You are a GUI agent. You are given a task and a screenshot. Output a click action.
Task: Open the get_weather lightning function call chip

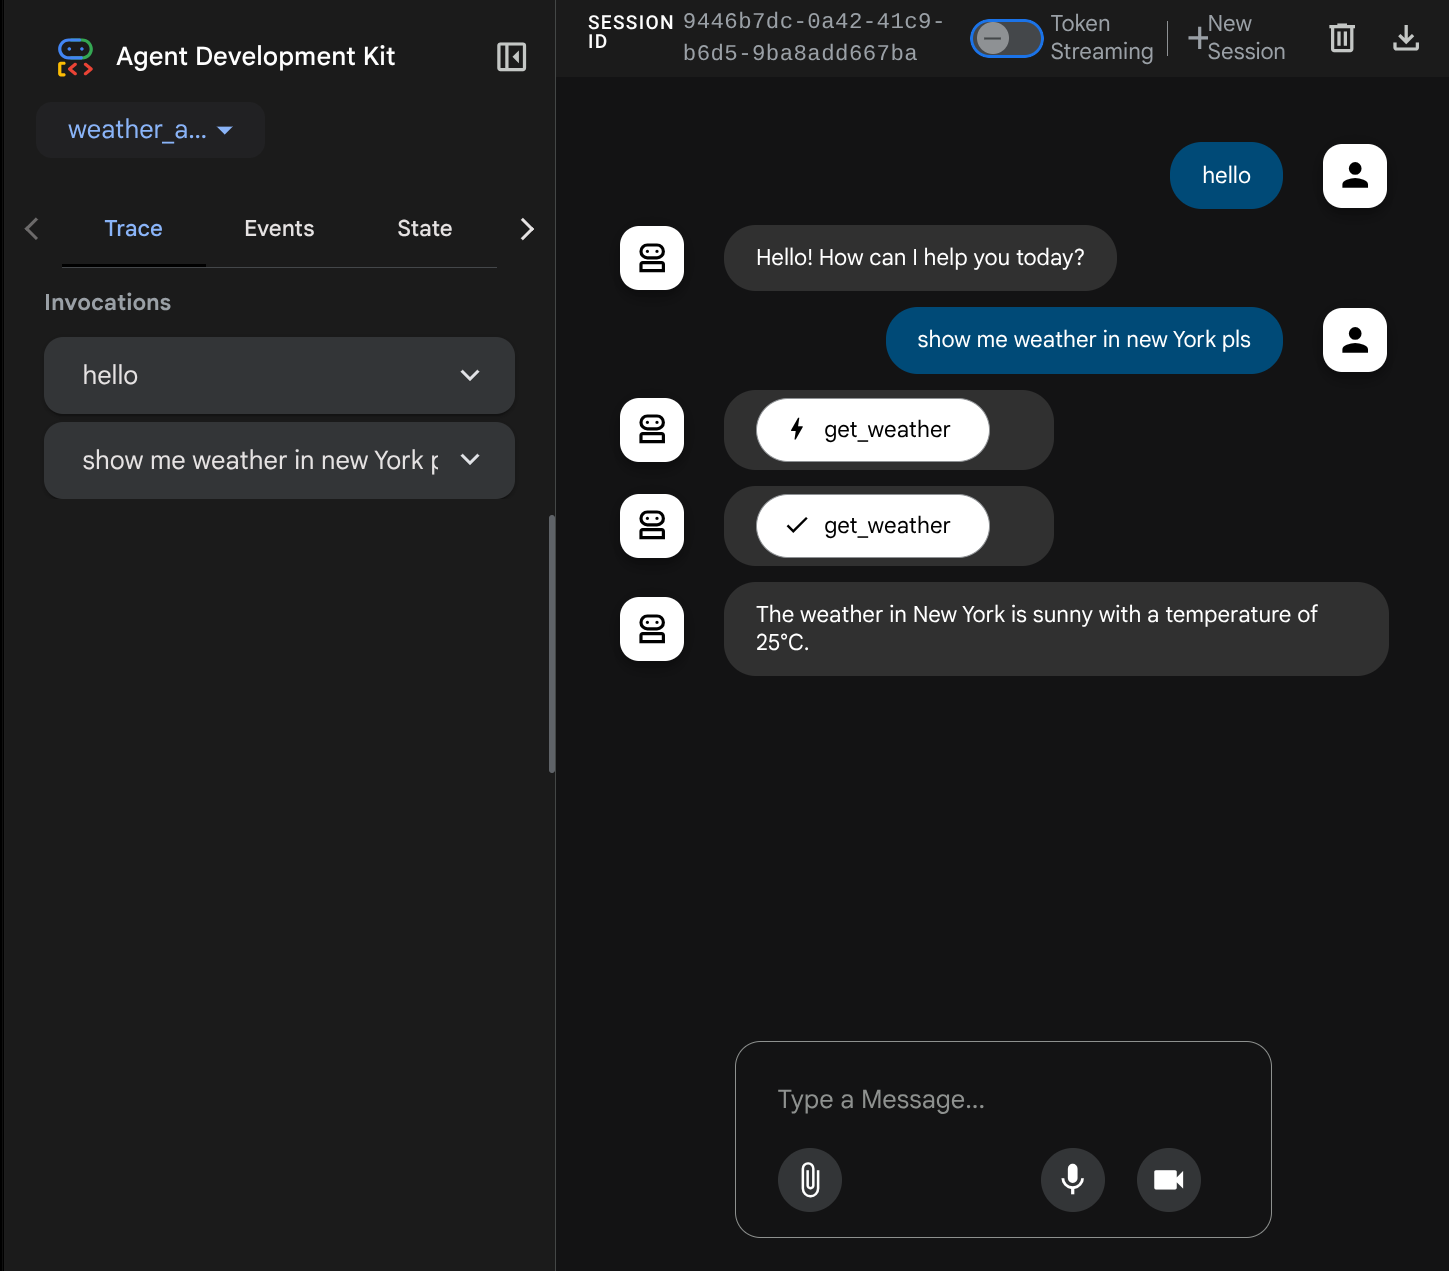pos(872,430)
